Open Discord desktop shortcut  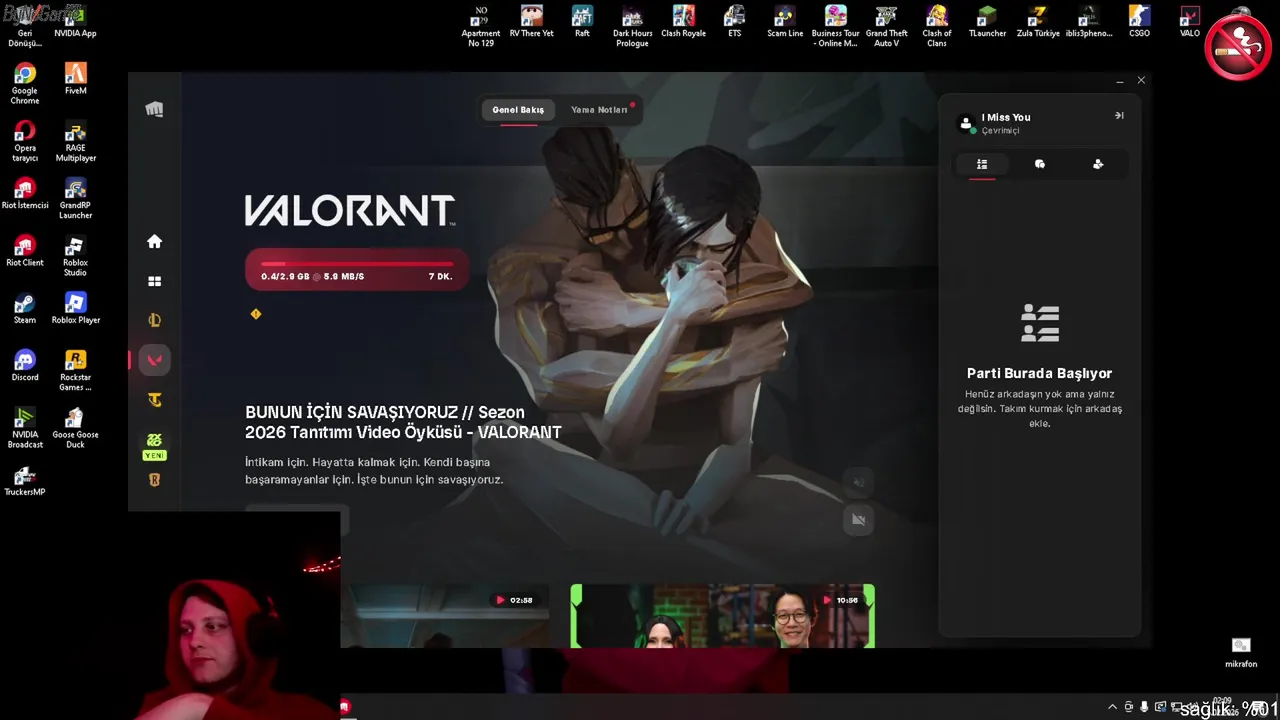25,365
